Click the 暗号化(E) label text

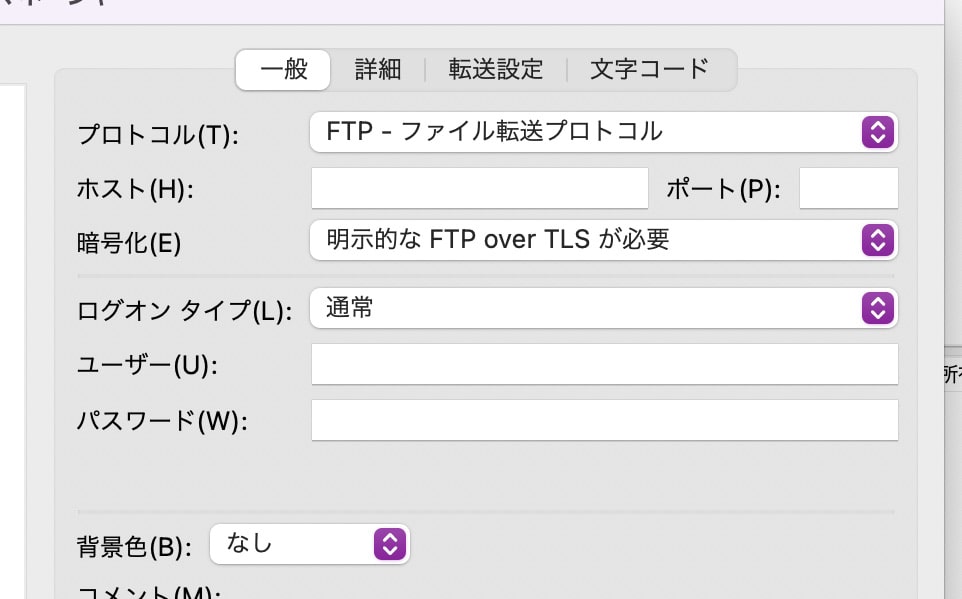point(129,243)
